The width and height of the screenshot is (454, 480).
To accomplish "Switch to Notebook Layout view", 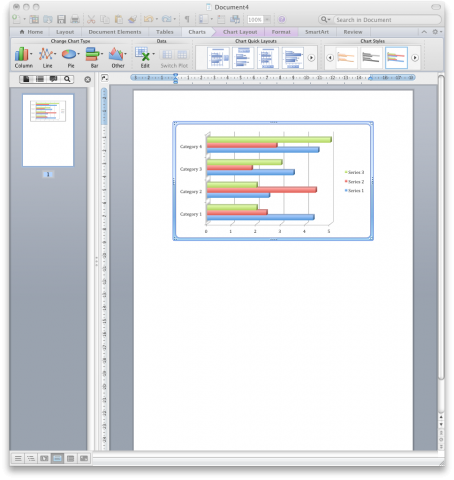I will 70,459.
